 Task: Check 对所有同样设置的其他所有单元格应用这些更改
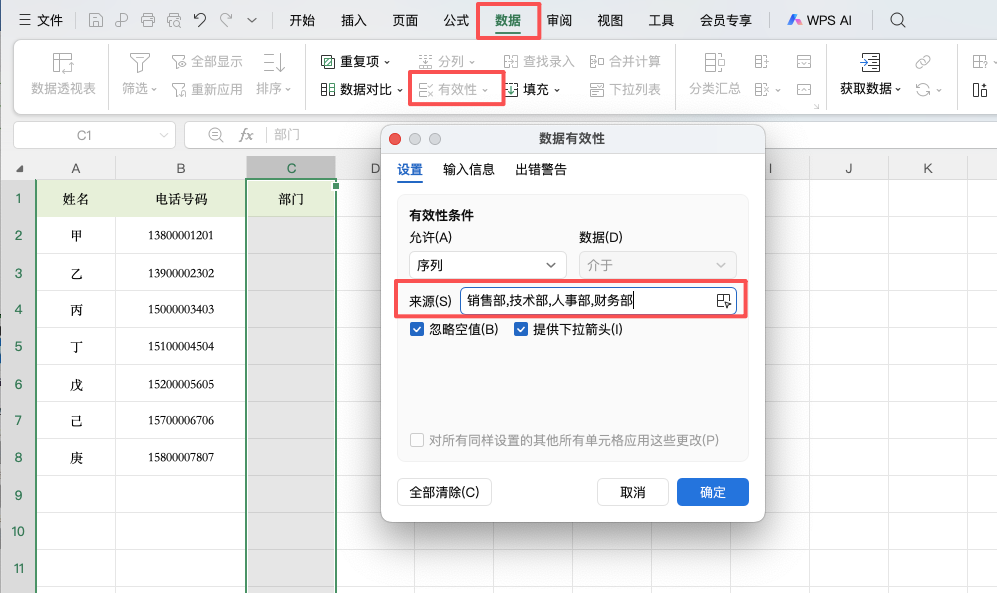(x=417, y=440)
